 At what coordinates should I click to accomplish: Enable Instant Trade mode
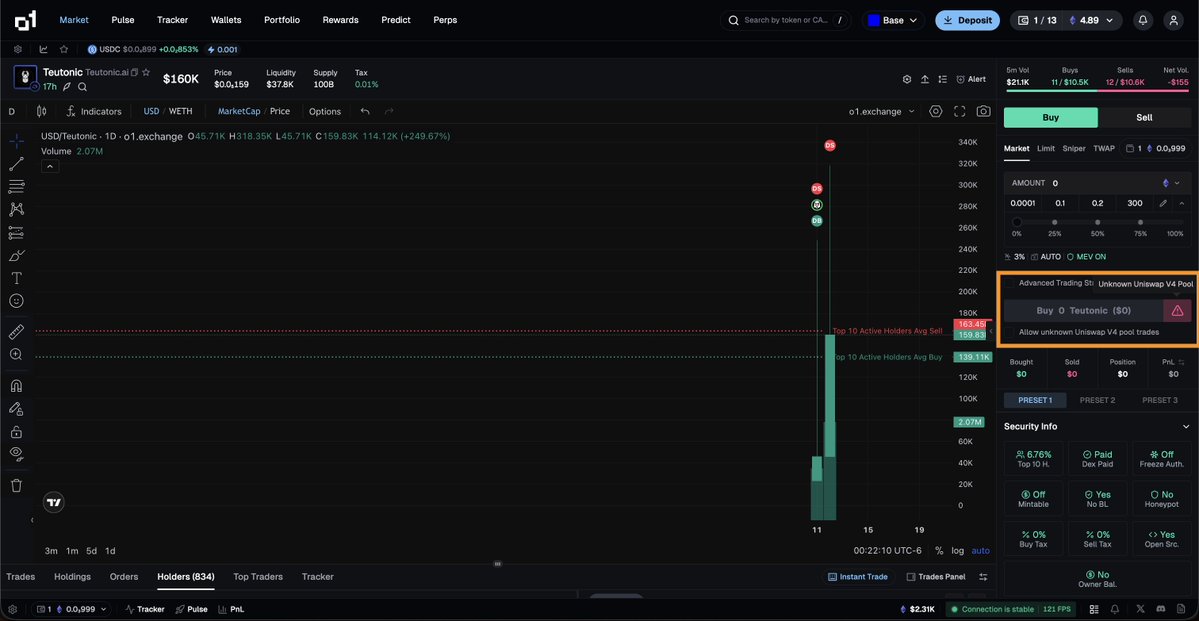pos(856,577)
